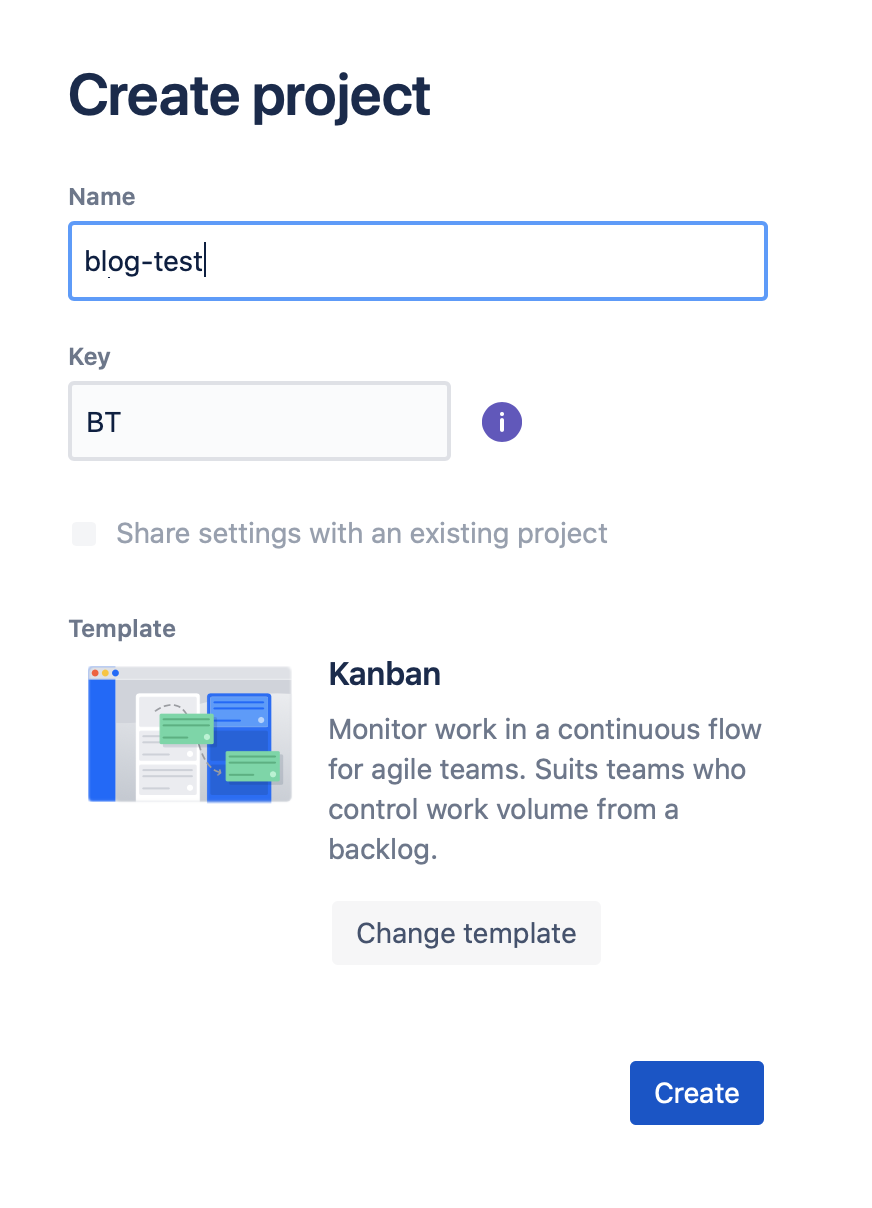Click the blue sidebar of the Kanban illustration

click(x=101, y=740)
